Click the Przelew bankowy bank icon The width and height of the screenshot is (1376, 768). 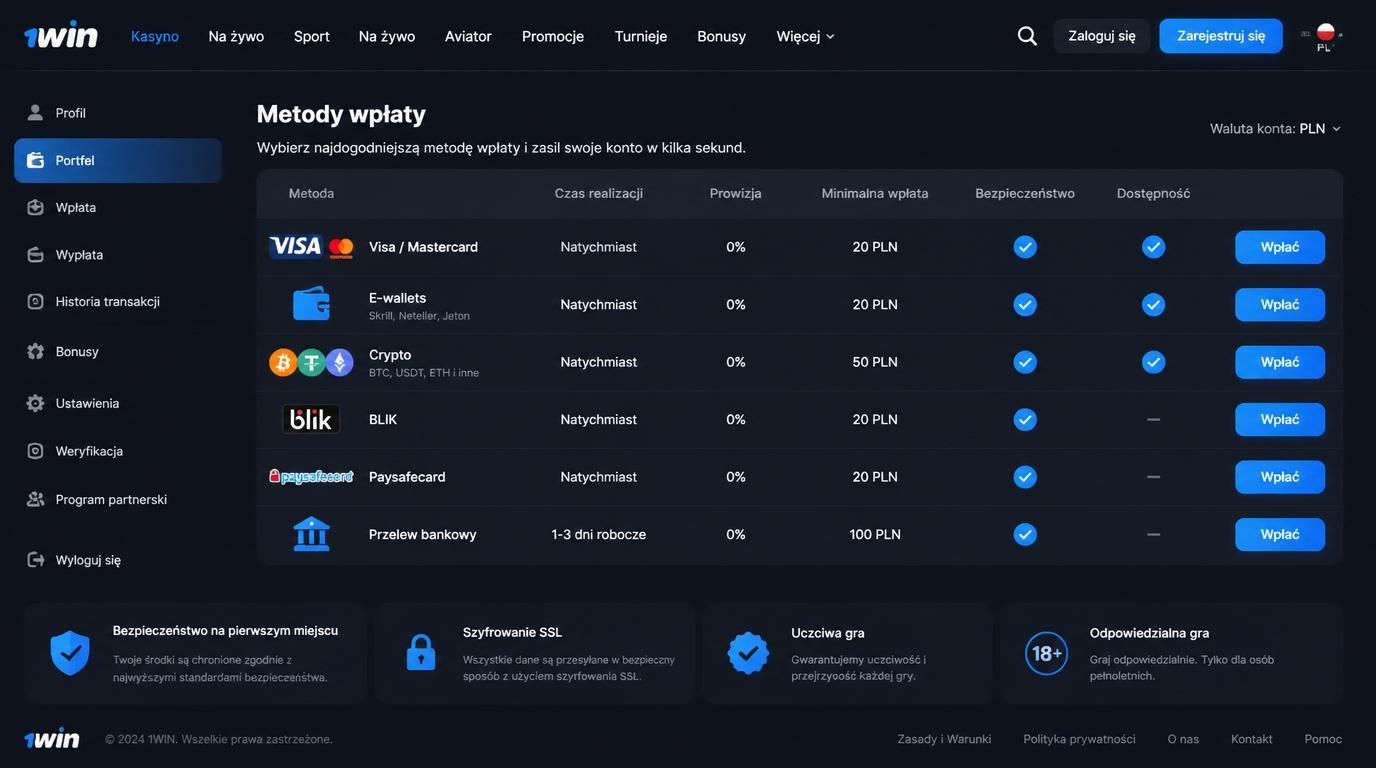click(311, 534)
